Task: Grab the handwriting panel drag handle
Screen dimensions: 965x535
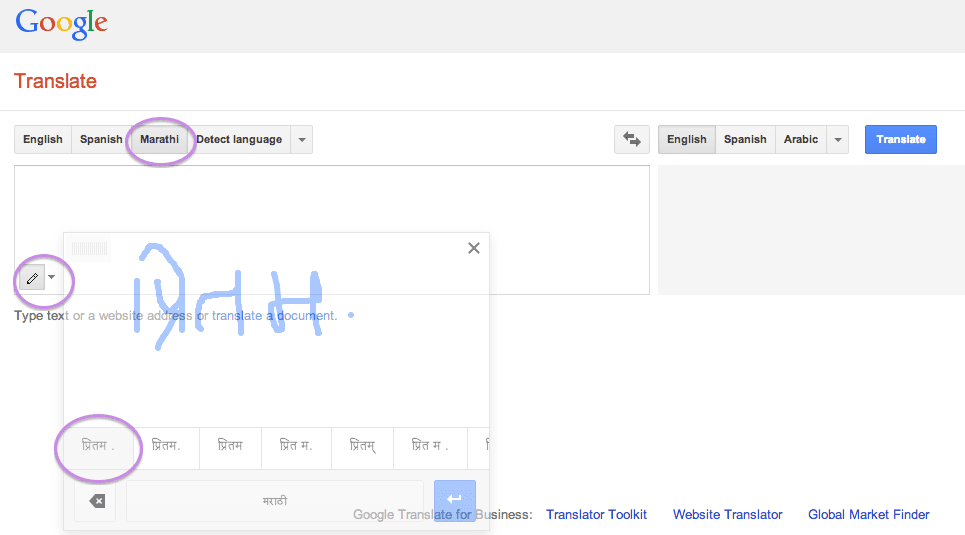Action: [89, 248]
